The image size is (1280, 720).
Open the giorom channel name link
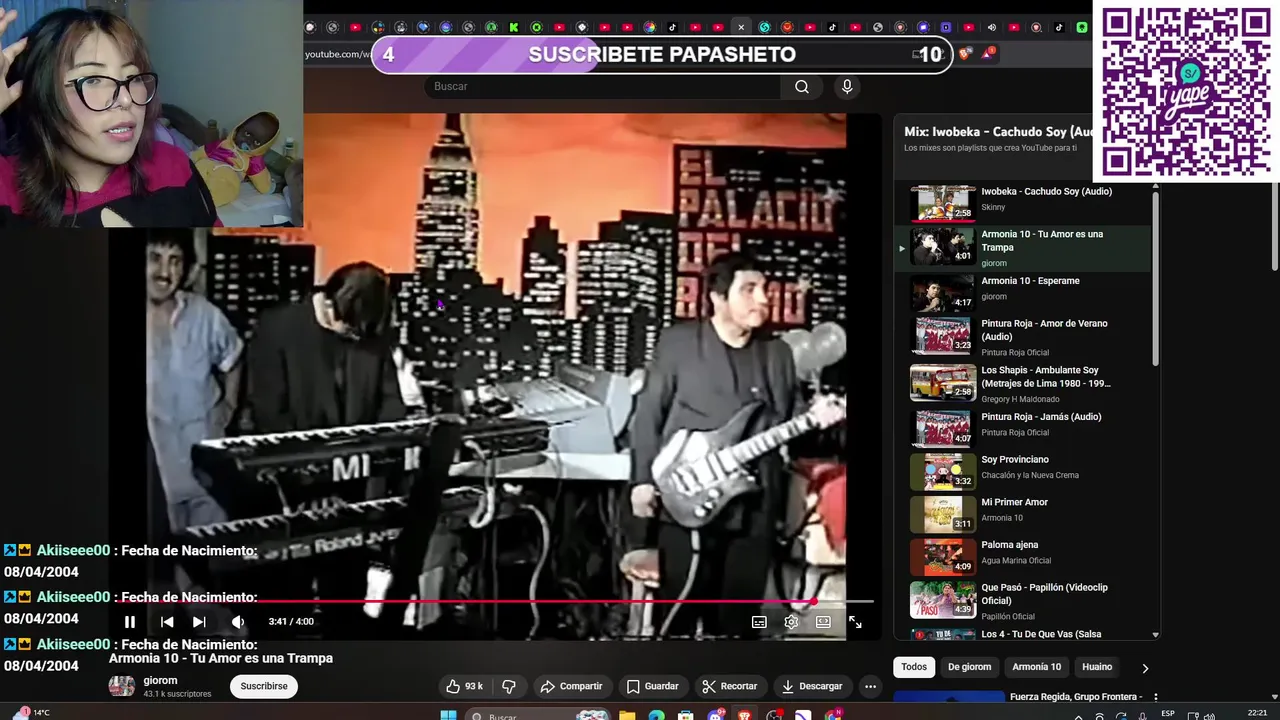(x=160, y=681)
